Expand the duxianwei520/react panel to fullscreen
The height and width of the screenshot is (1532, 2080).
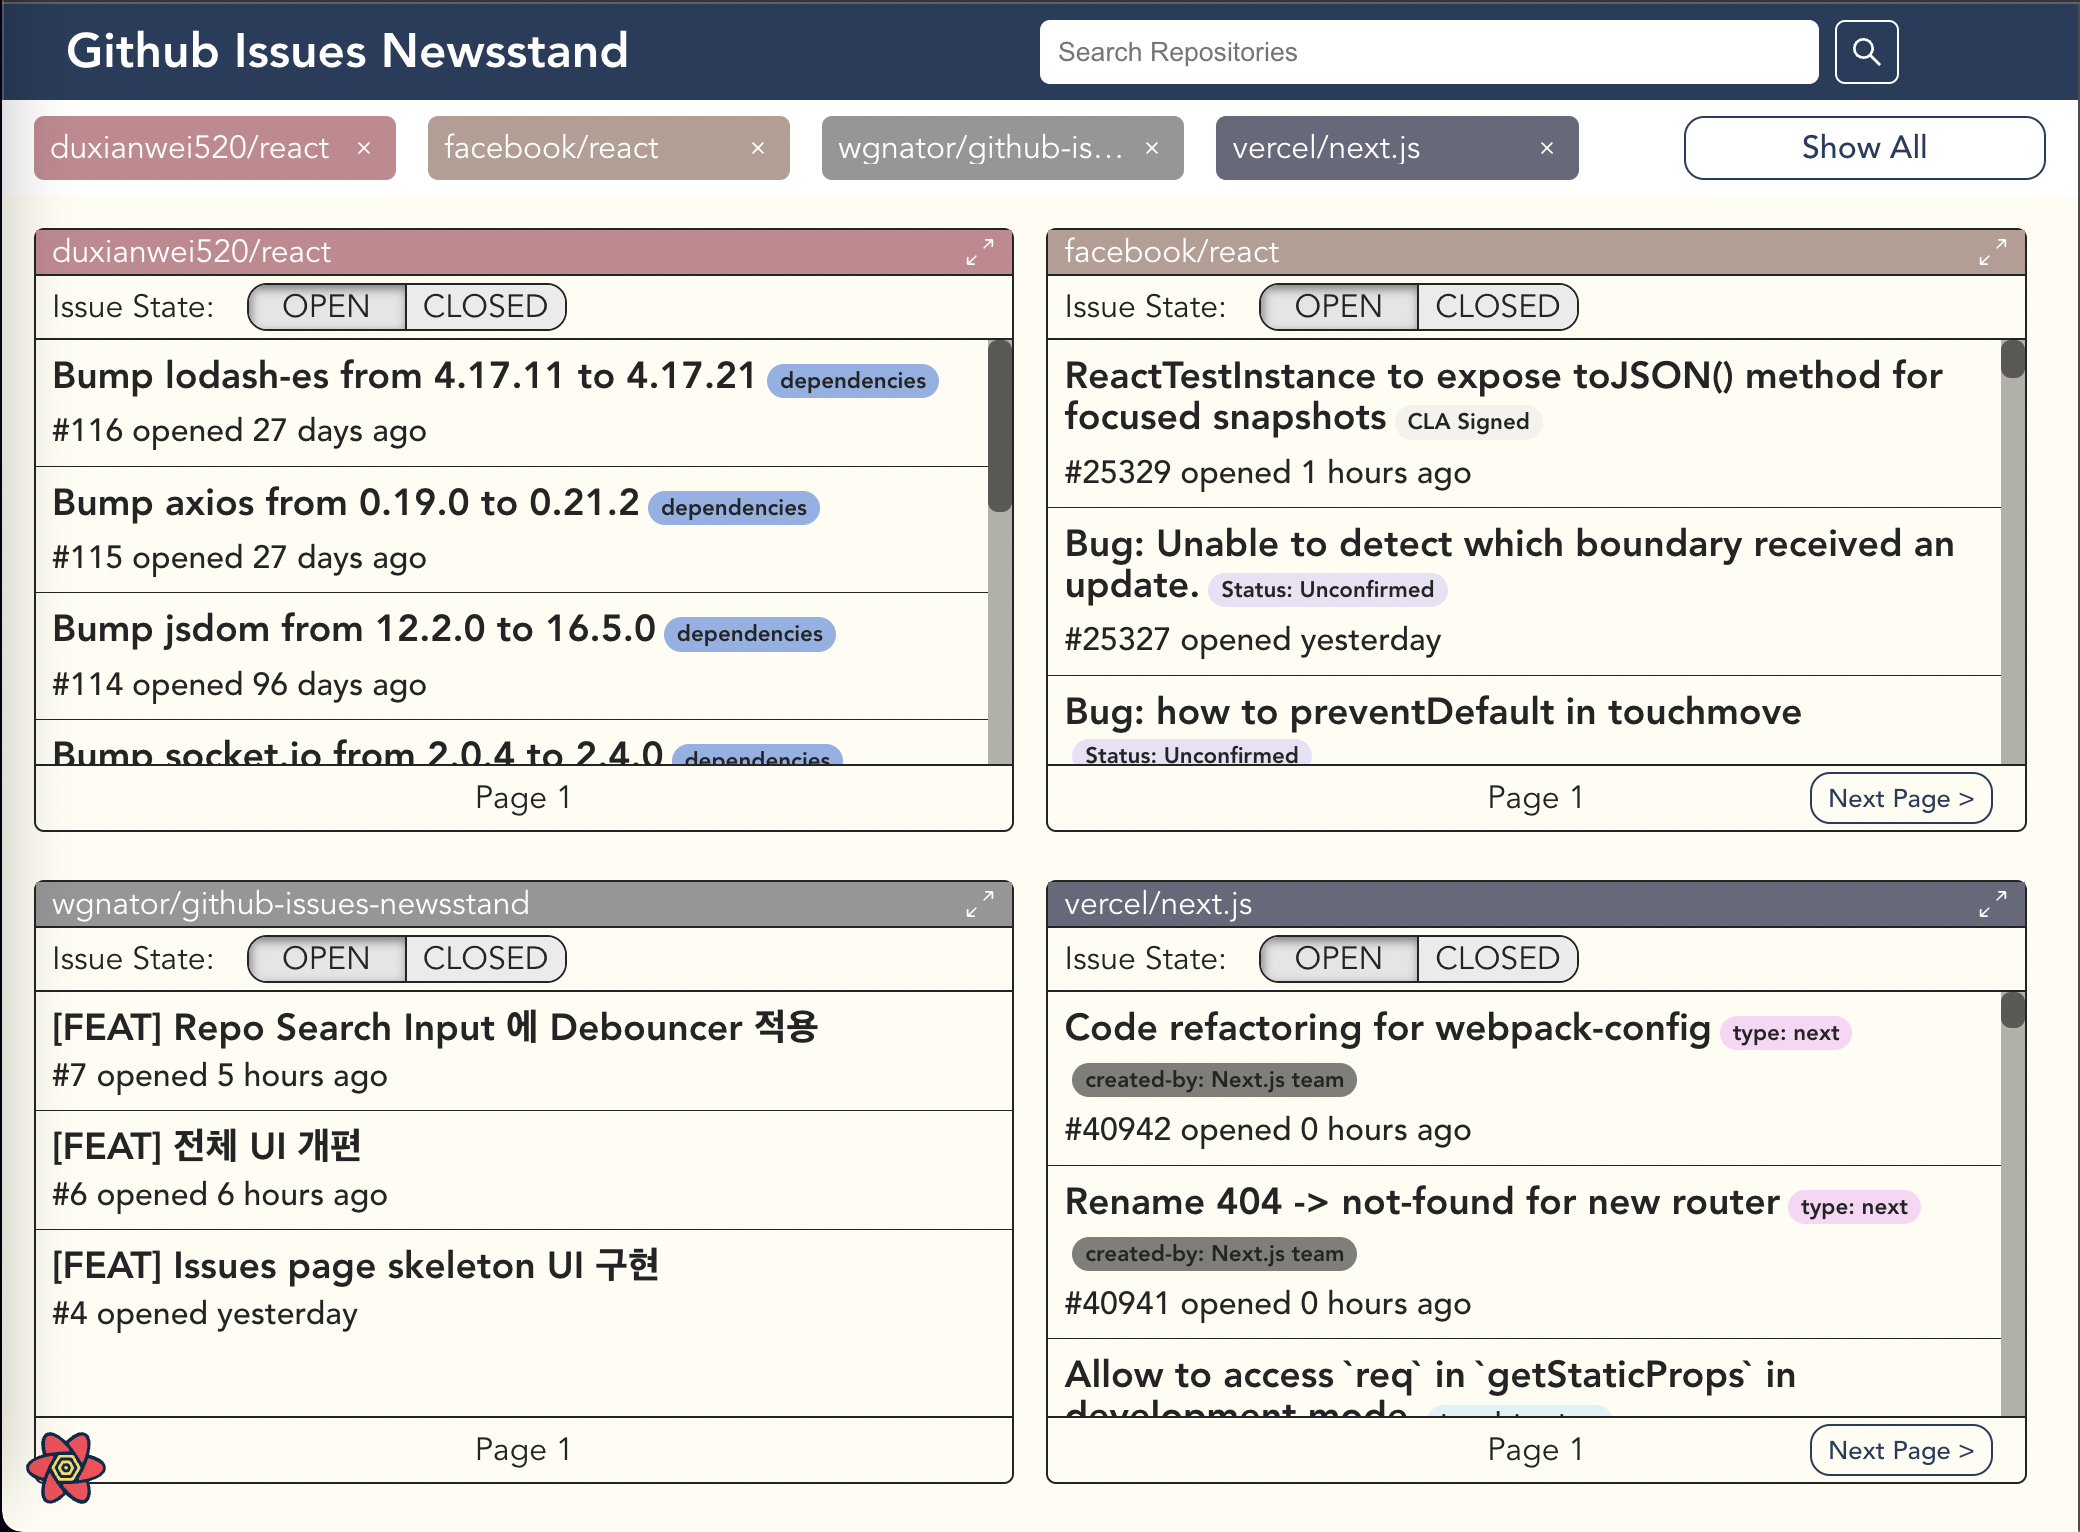pyautogui.click(x=980, y=252)
